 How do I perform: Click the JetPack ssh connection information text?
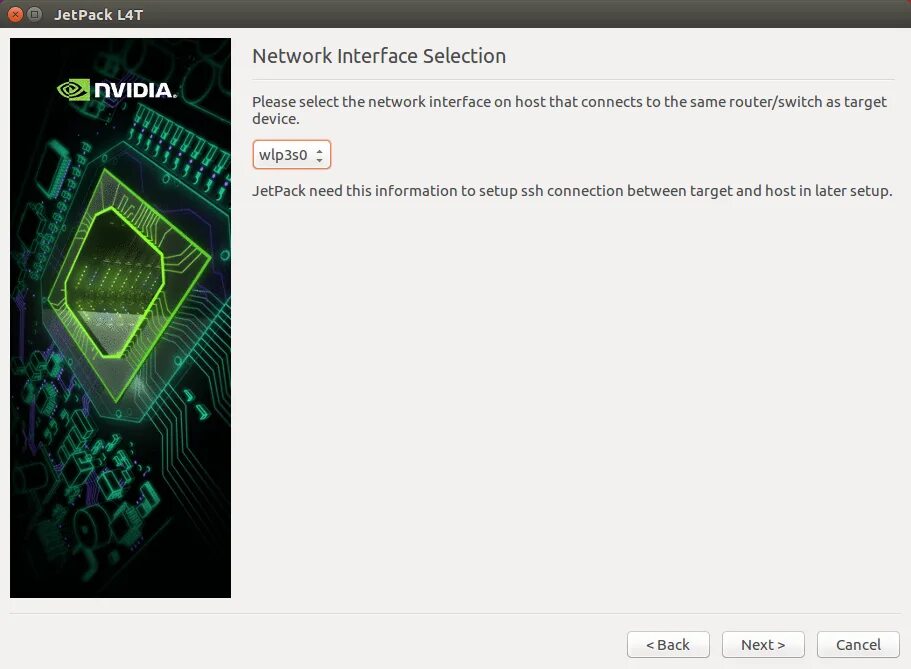pos(572,191)
